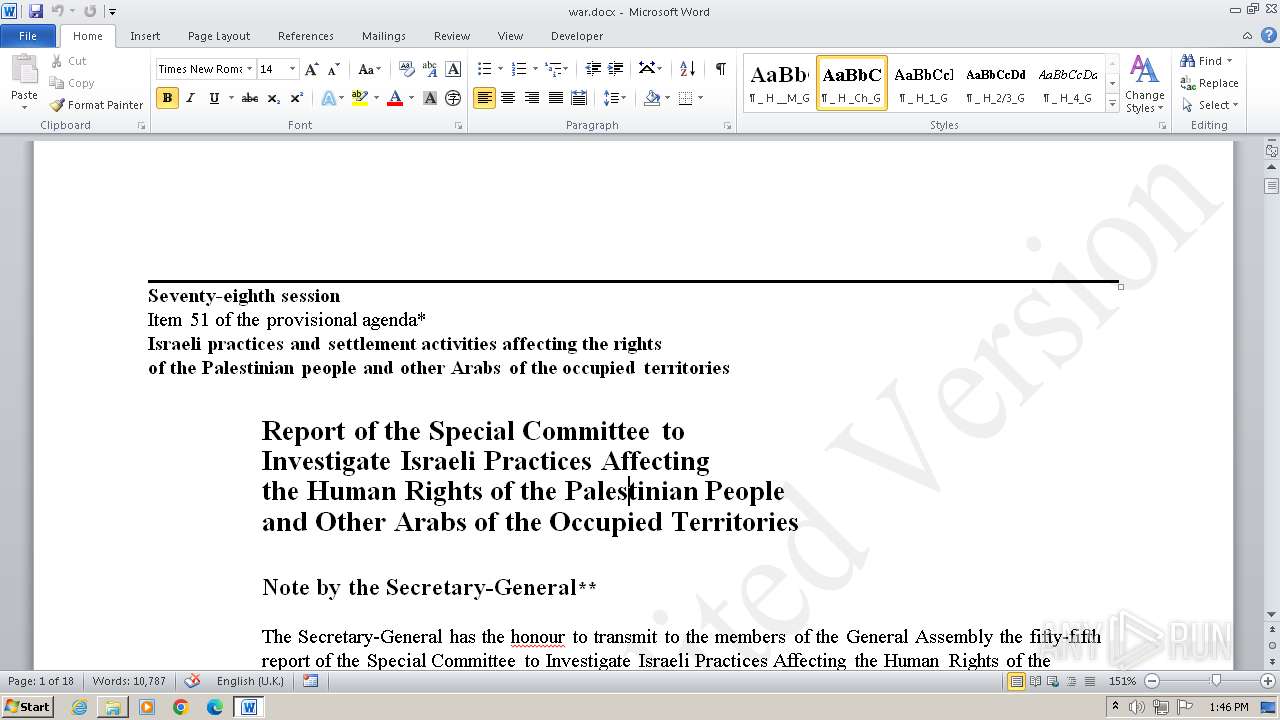The width and height of the screenshot is (1280, 720).
Task: Click the Numbering list icon
Action: (518, 69)
